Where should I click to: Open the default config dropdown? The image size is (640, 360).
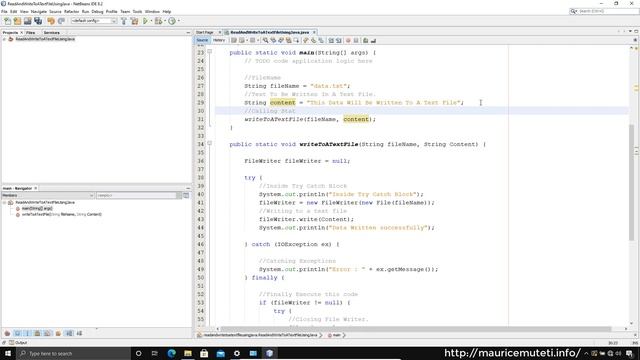click(x=94, y=21)
